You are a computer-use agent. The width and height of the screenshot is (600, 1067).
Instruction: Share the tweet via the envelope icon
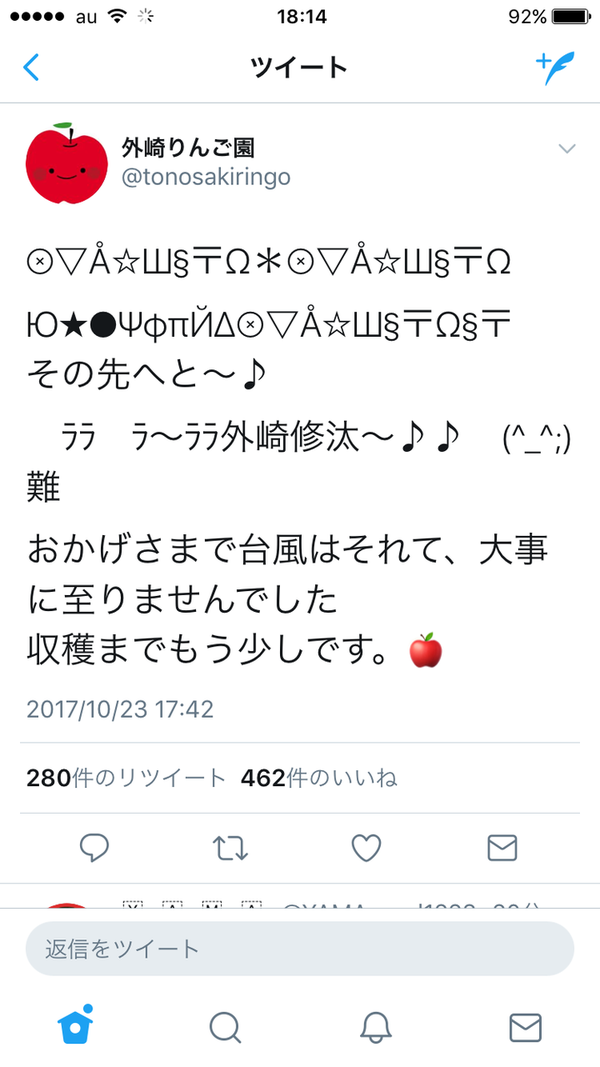[x=503, y=848]
